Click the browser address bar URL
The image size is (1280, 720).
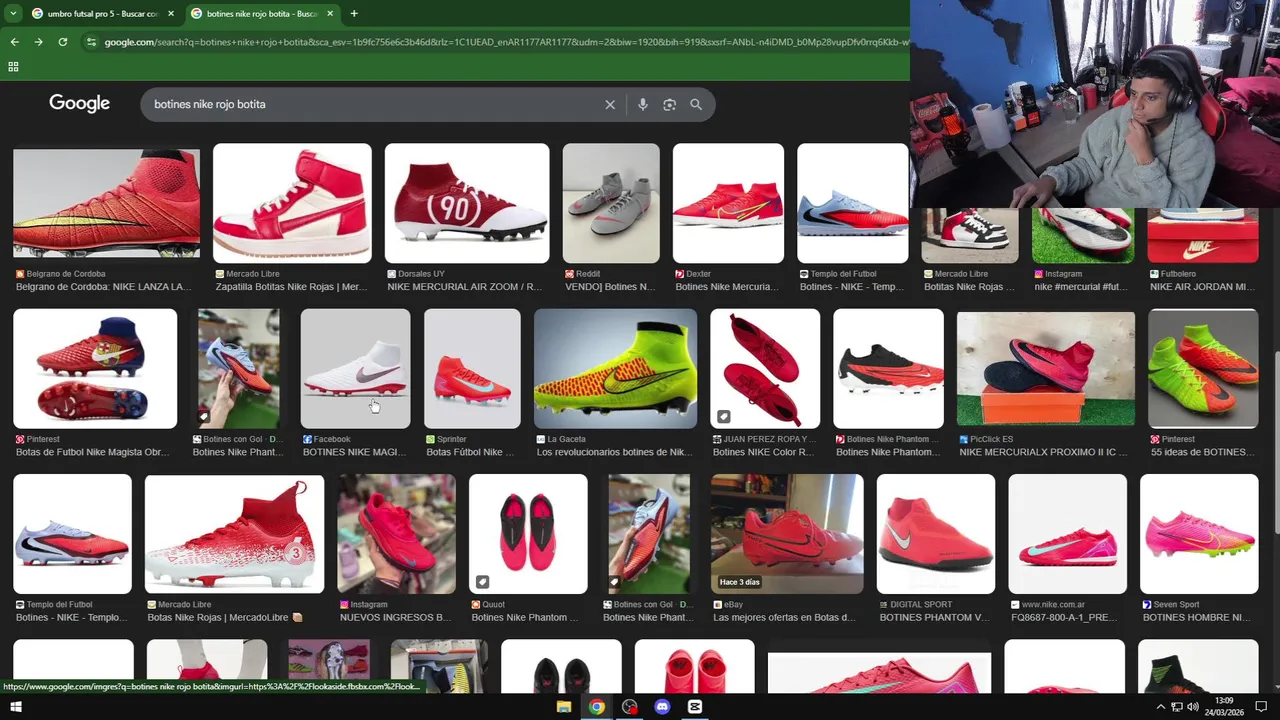click(505, 42)
